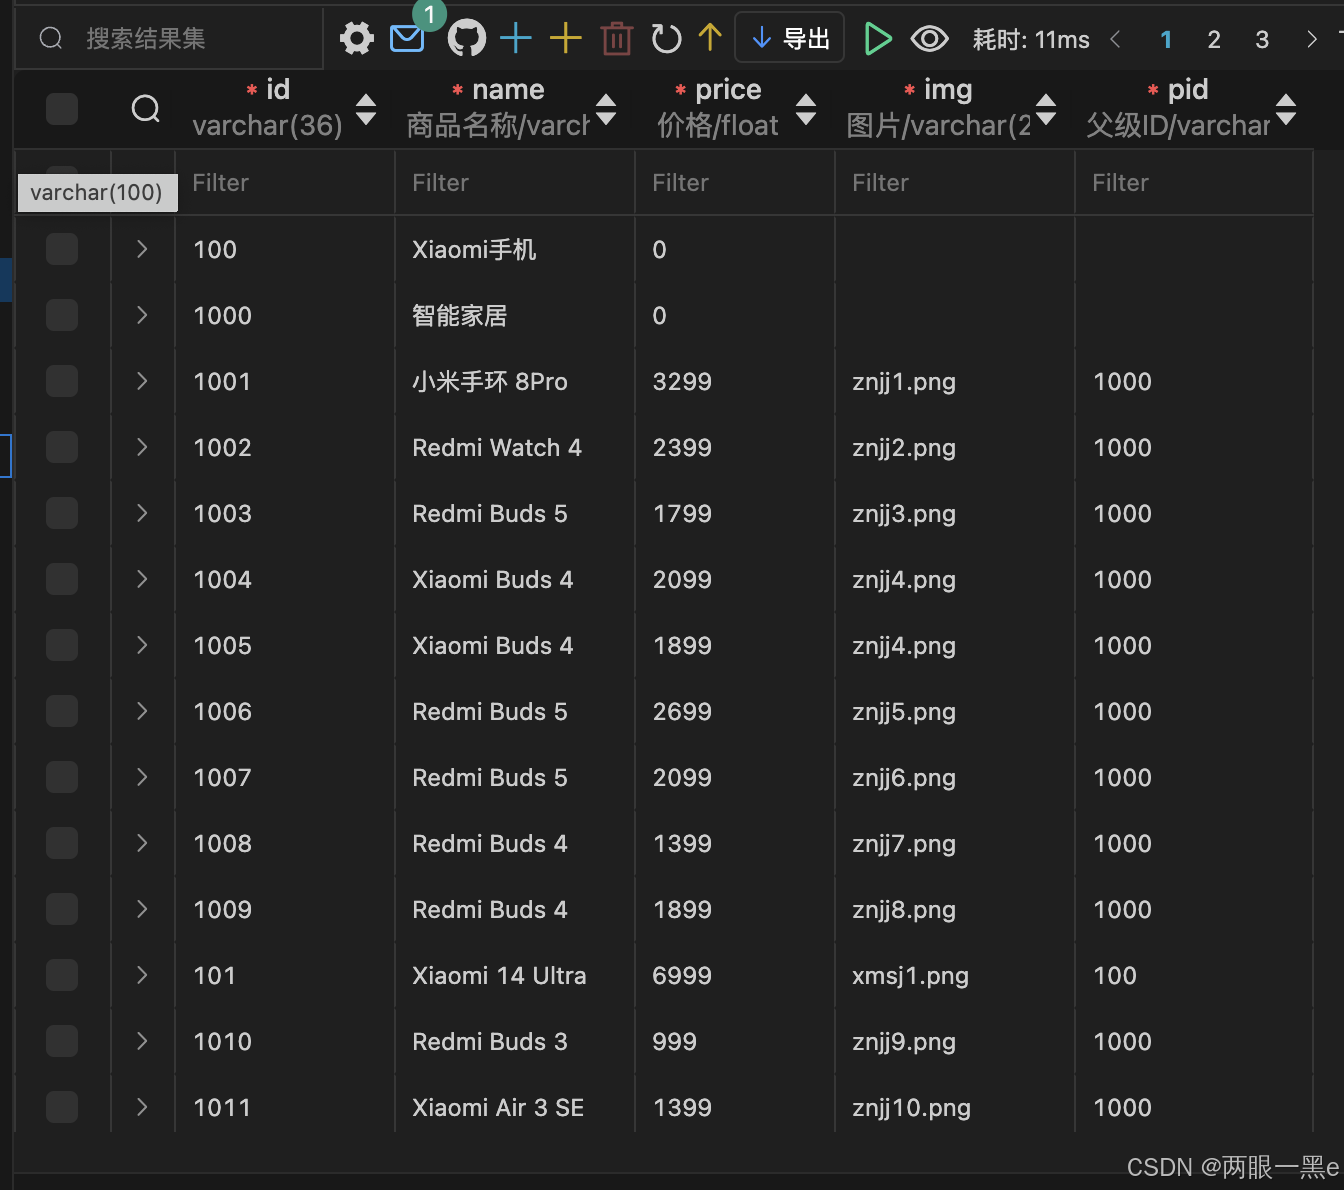Check the checkbox for row id 1000
The width and height of the screenshot is (1344, 1190).
pos(62,315)
